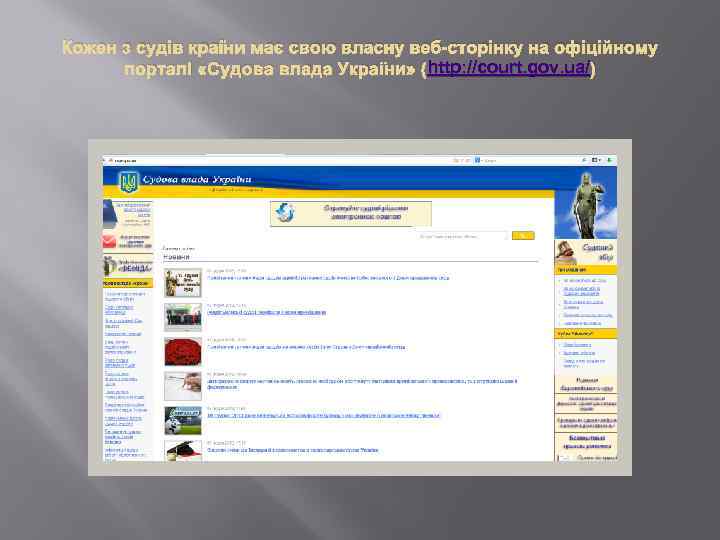Open the hand writing with pen thumbnail

(x=183, y=386)
